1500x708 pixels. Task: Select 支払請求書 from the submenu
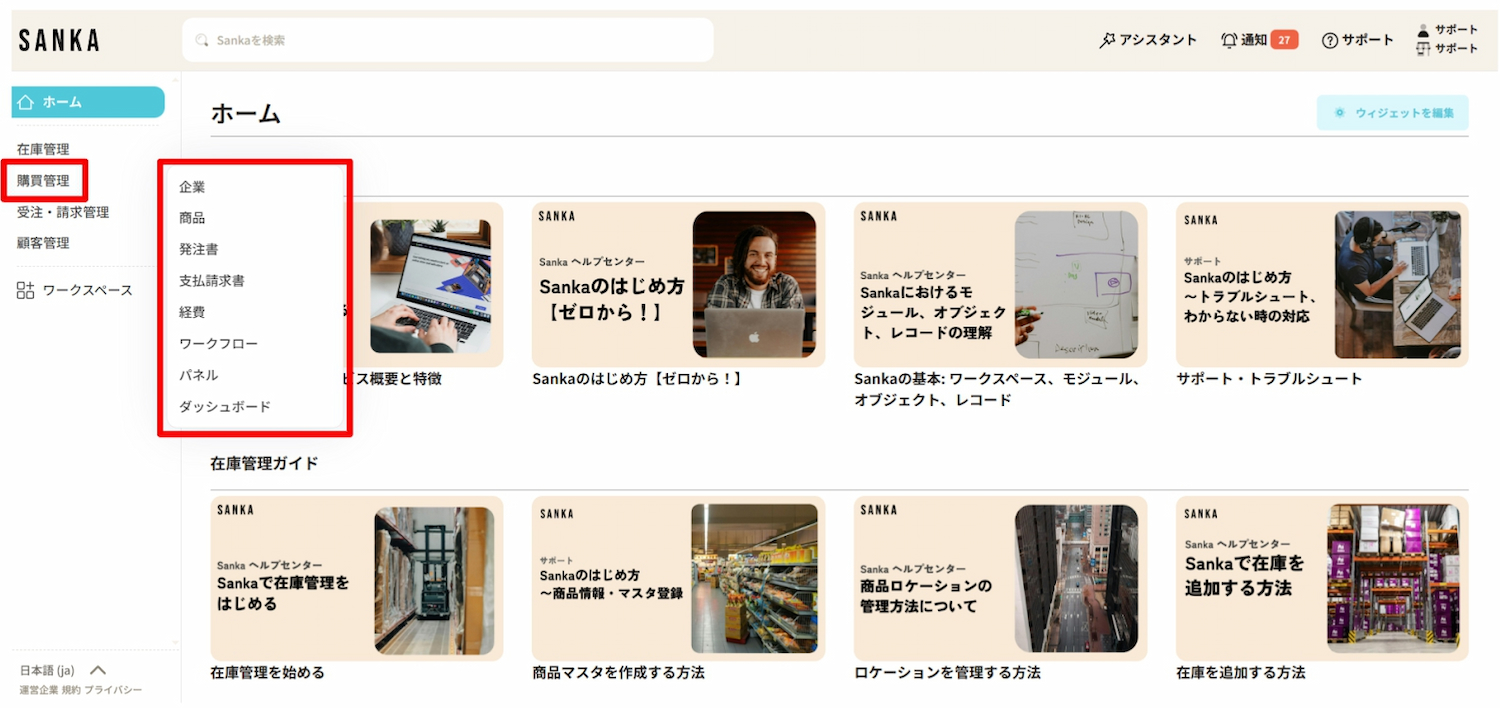click(212, 280)
